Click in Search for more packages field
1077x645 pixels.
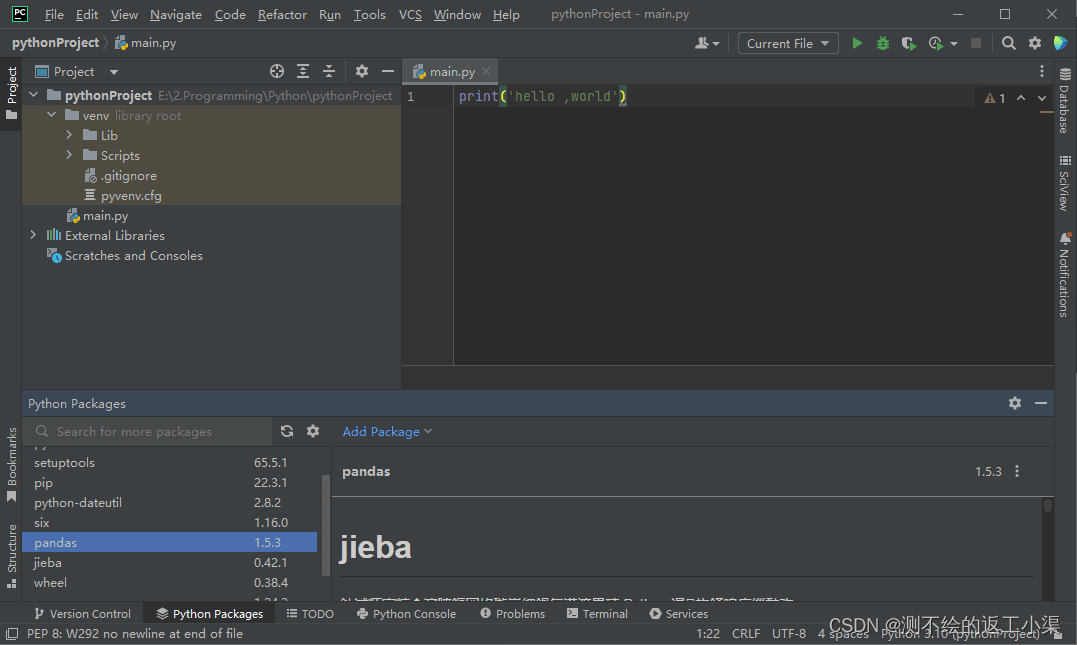pos(148,431)
